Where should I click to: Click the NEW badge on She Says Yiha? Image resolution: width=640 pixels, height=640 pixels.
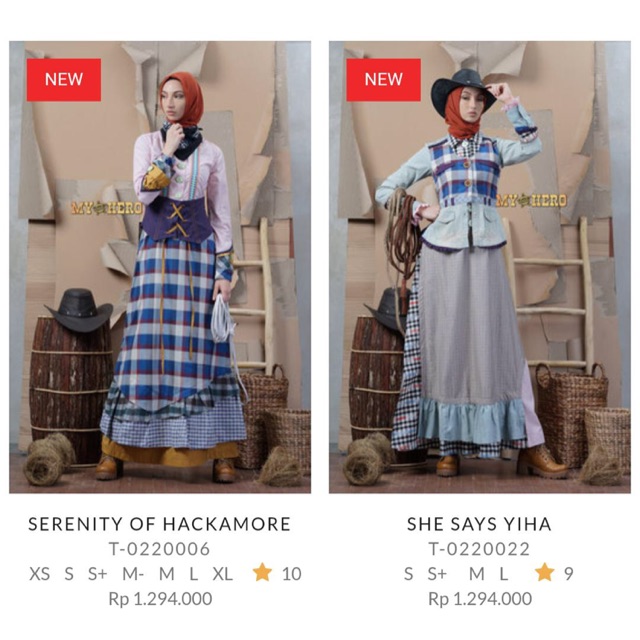pyautogui.click(x=383, y=80)
